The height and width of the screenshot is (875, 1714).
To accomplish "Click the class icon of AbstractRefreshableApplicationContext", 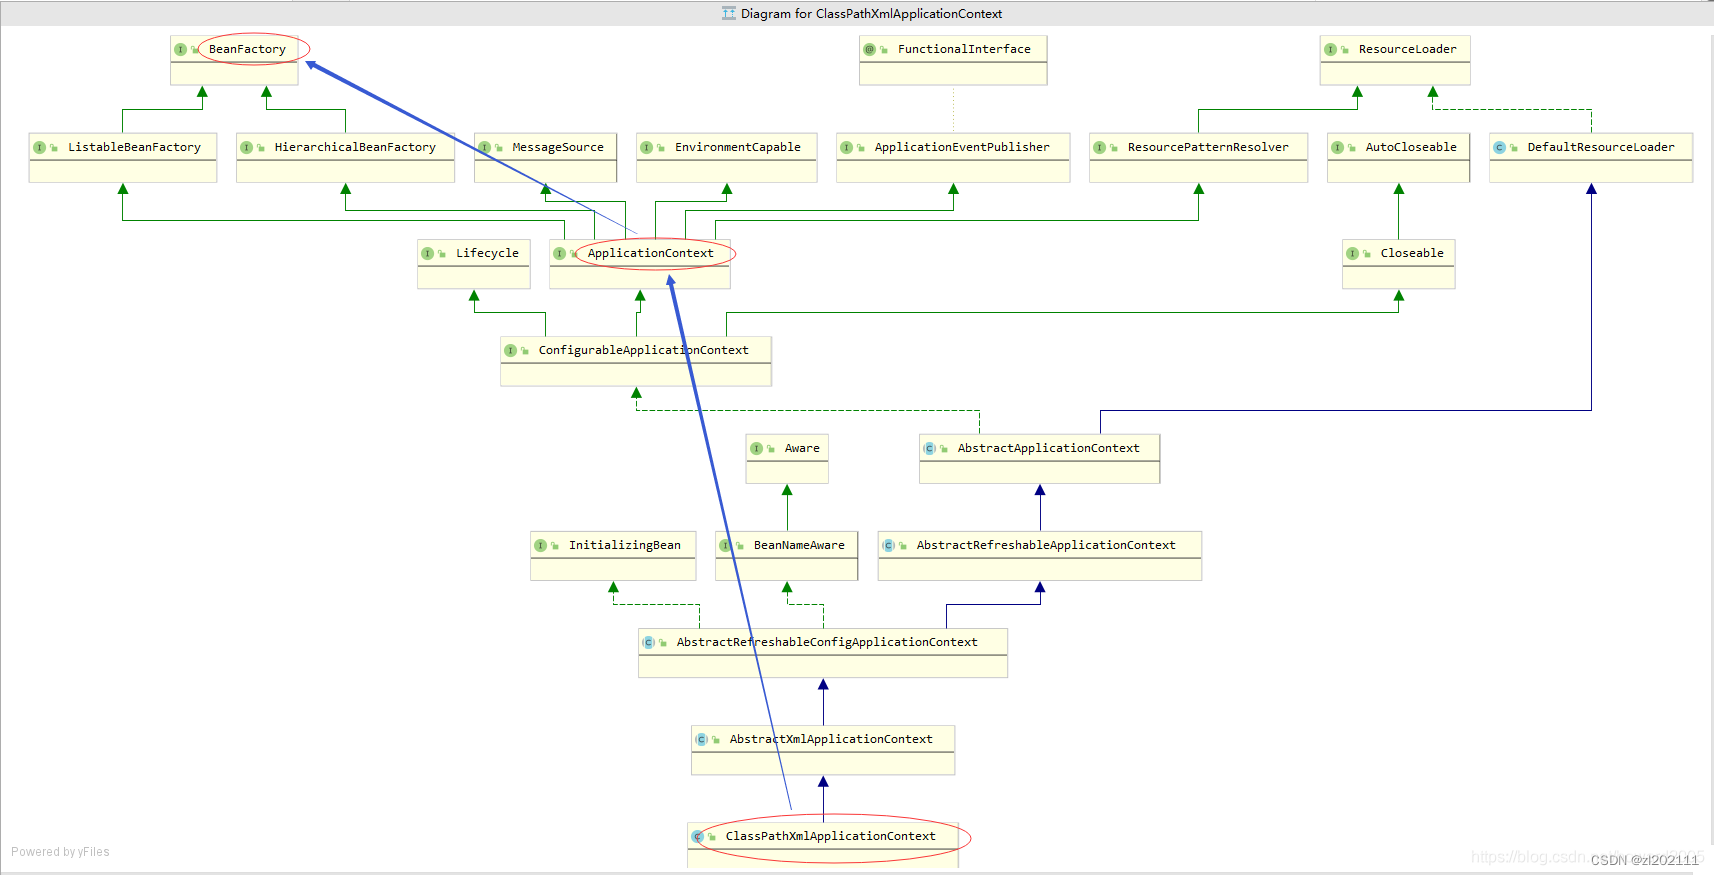I will (x=888, y=545).
